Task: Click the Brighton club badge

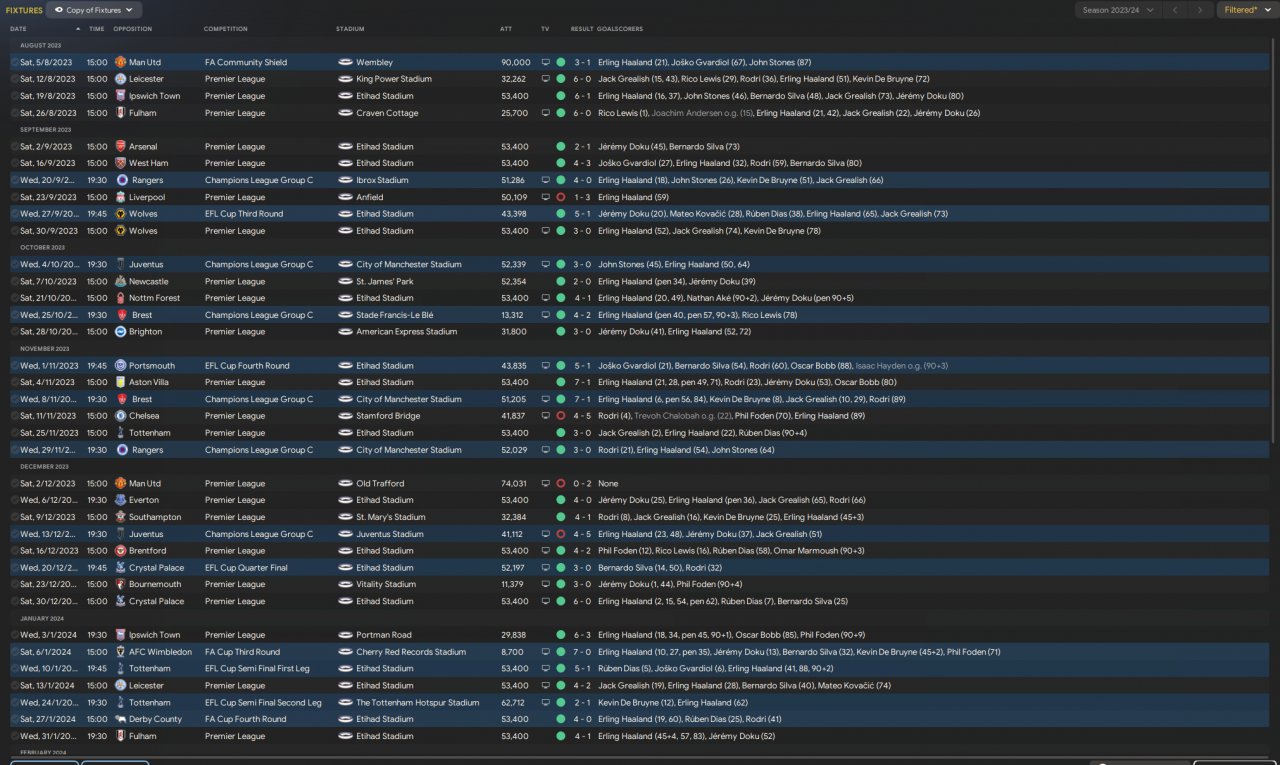Action: (x=120, y=332)
